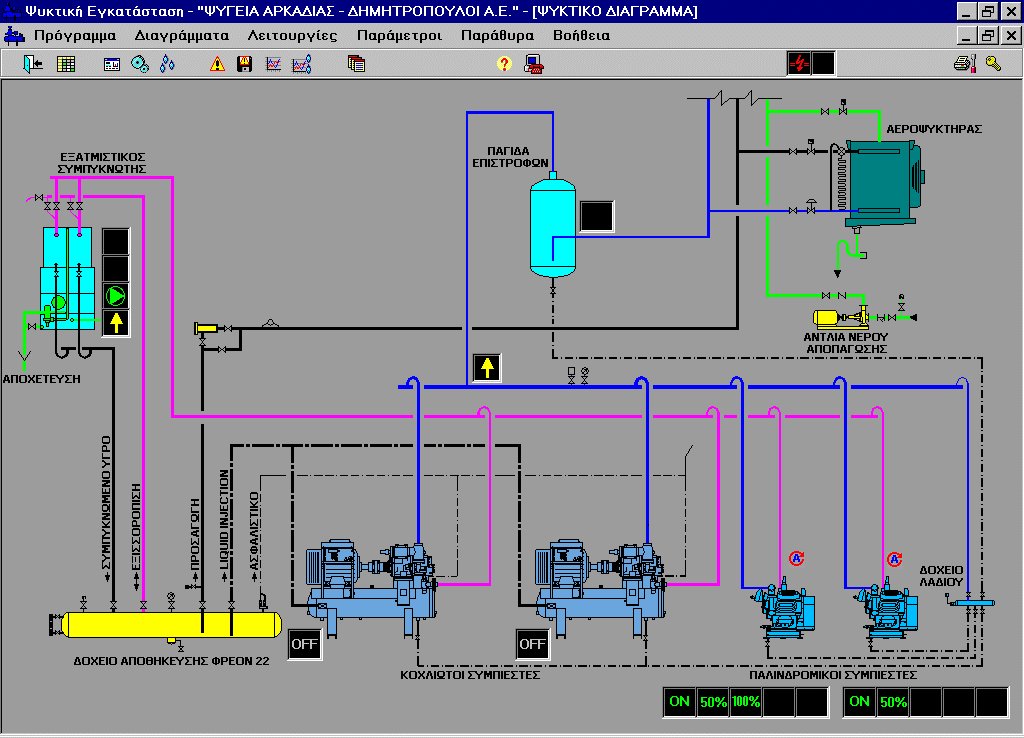Open the Λειτουργίες menu
1024x738 pixels.
(x=292, y=35)
